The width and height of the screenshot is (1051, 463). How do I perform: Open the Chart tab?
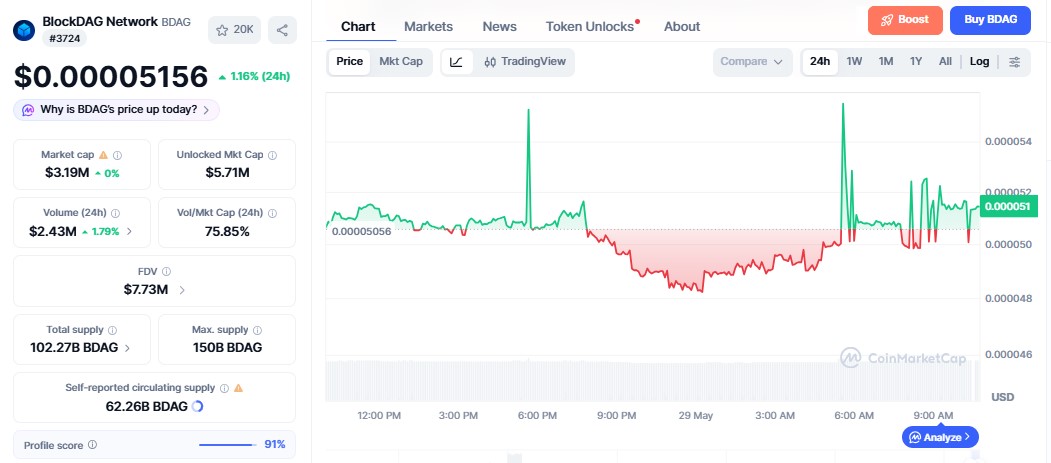click(x=358, y=27)
